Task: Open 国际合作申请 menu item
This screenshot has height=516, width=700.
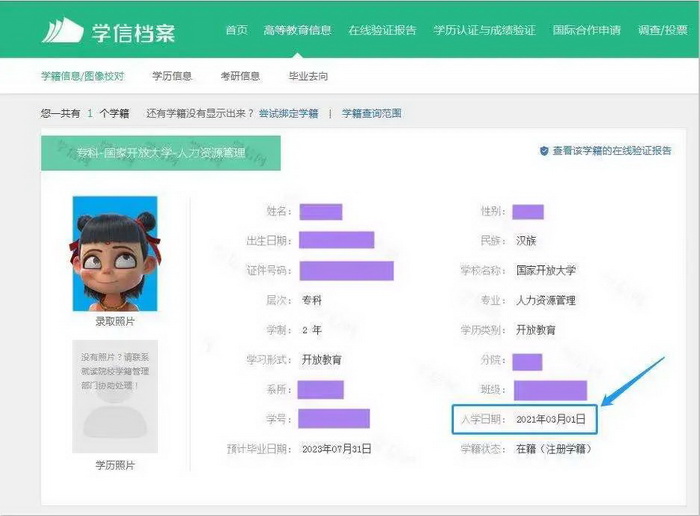Action: 587,30
